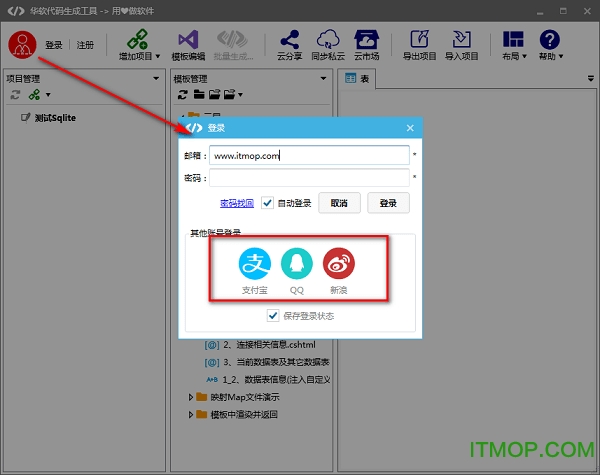Screen dimensions: 600x475
Task: Toggle the 自动登录 checkbox
Action: pos(267,202)
